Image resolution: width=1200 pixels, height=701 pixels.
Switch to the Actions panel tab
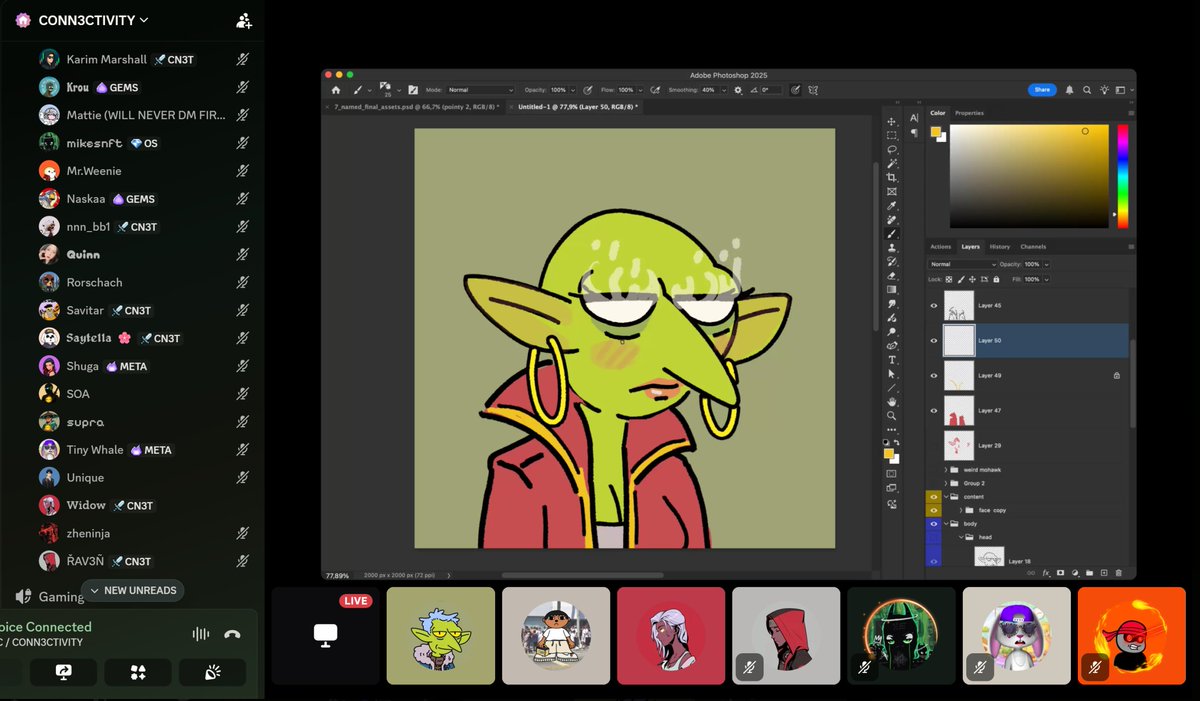coord(941,246)
